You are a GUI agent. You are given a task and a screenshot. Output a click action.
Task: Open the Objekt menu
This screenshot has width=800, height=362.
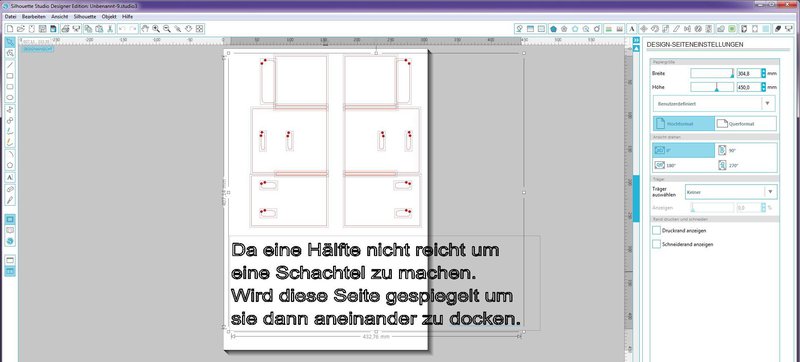point(109,16)
